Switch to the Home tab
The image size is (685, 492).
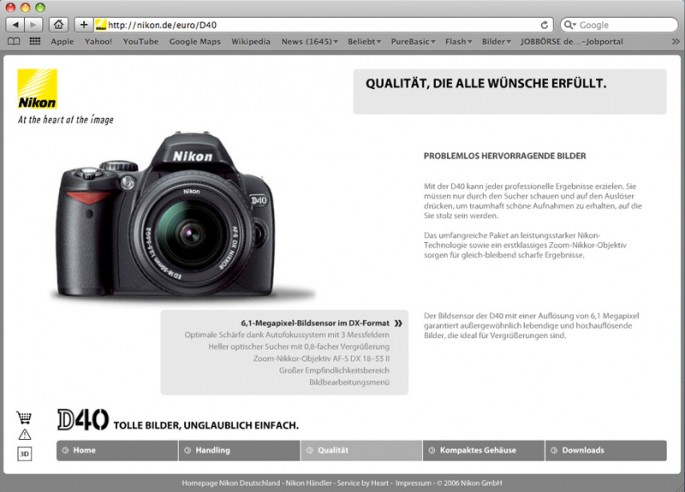pos(117,450)
